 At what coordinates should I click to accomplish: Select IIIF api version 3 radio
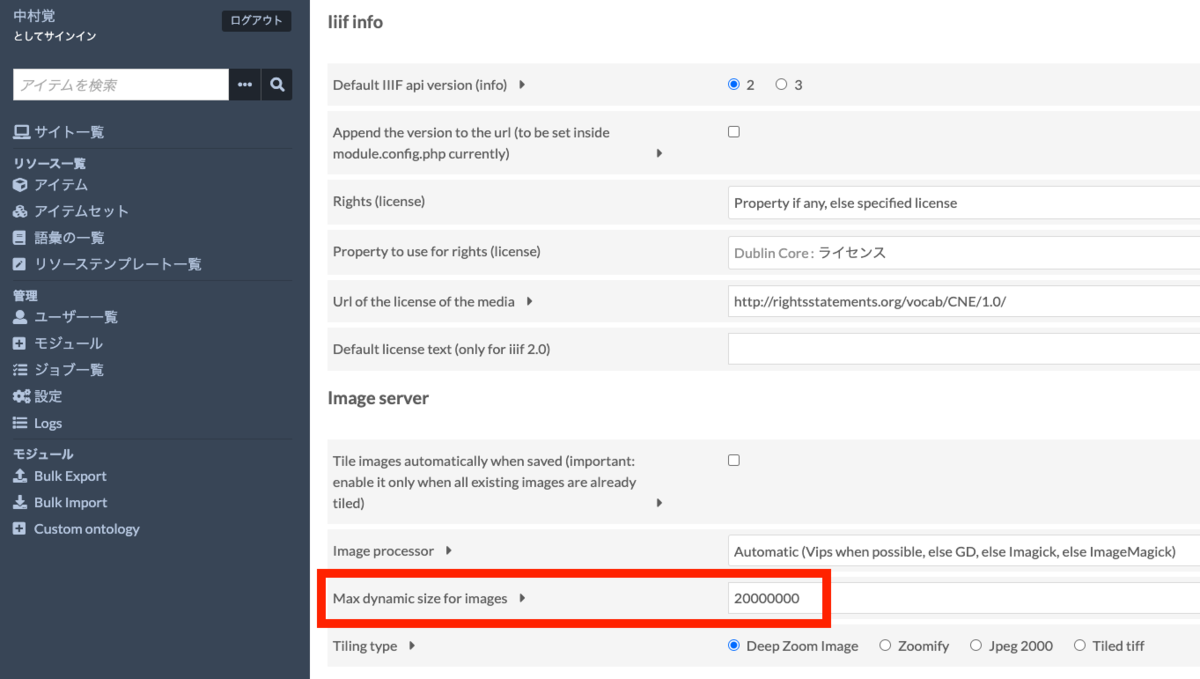click(782, 85)
